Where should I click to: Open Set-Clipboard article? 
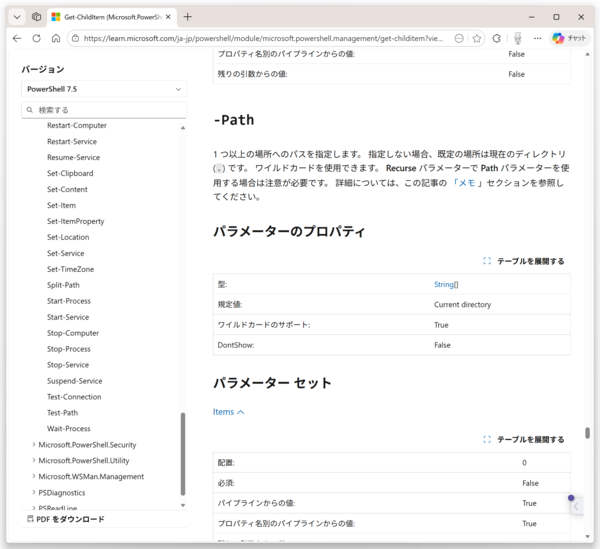70,173
